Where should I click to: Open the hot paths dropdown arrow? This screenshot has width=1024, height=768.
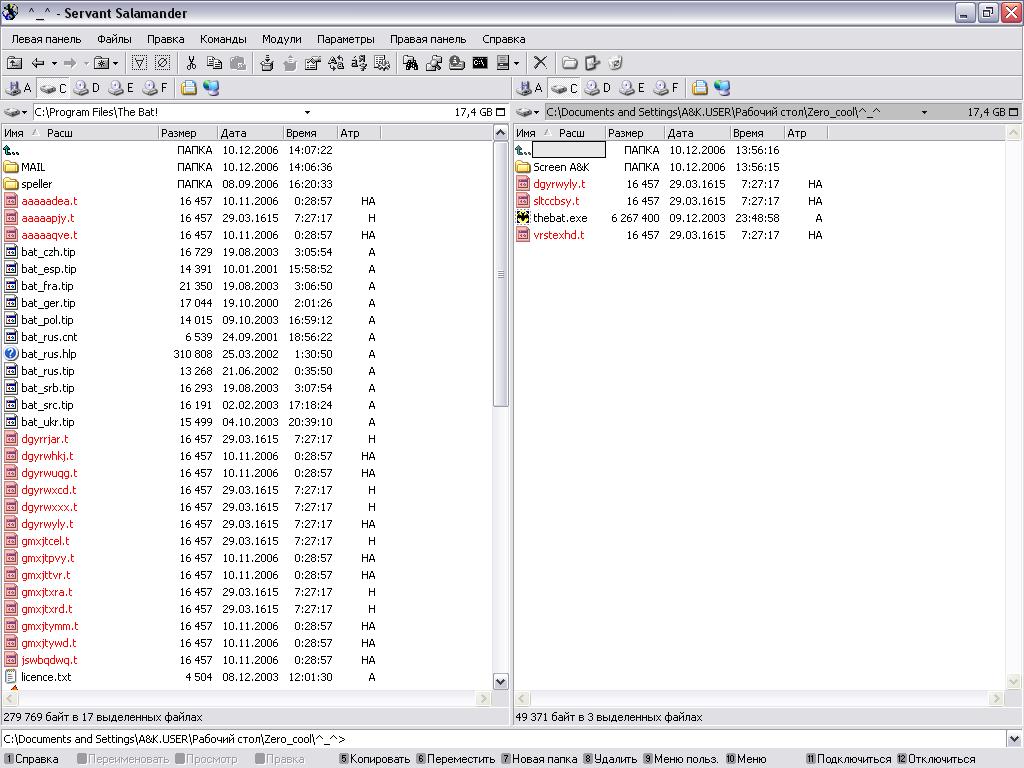(x=116, y=63)
